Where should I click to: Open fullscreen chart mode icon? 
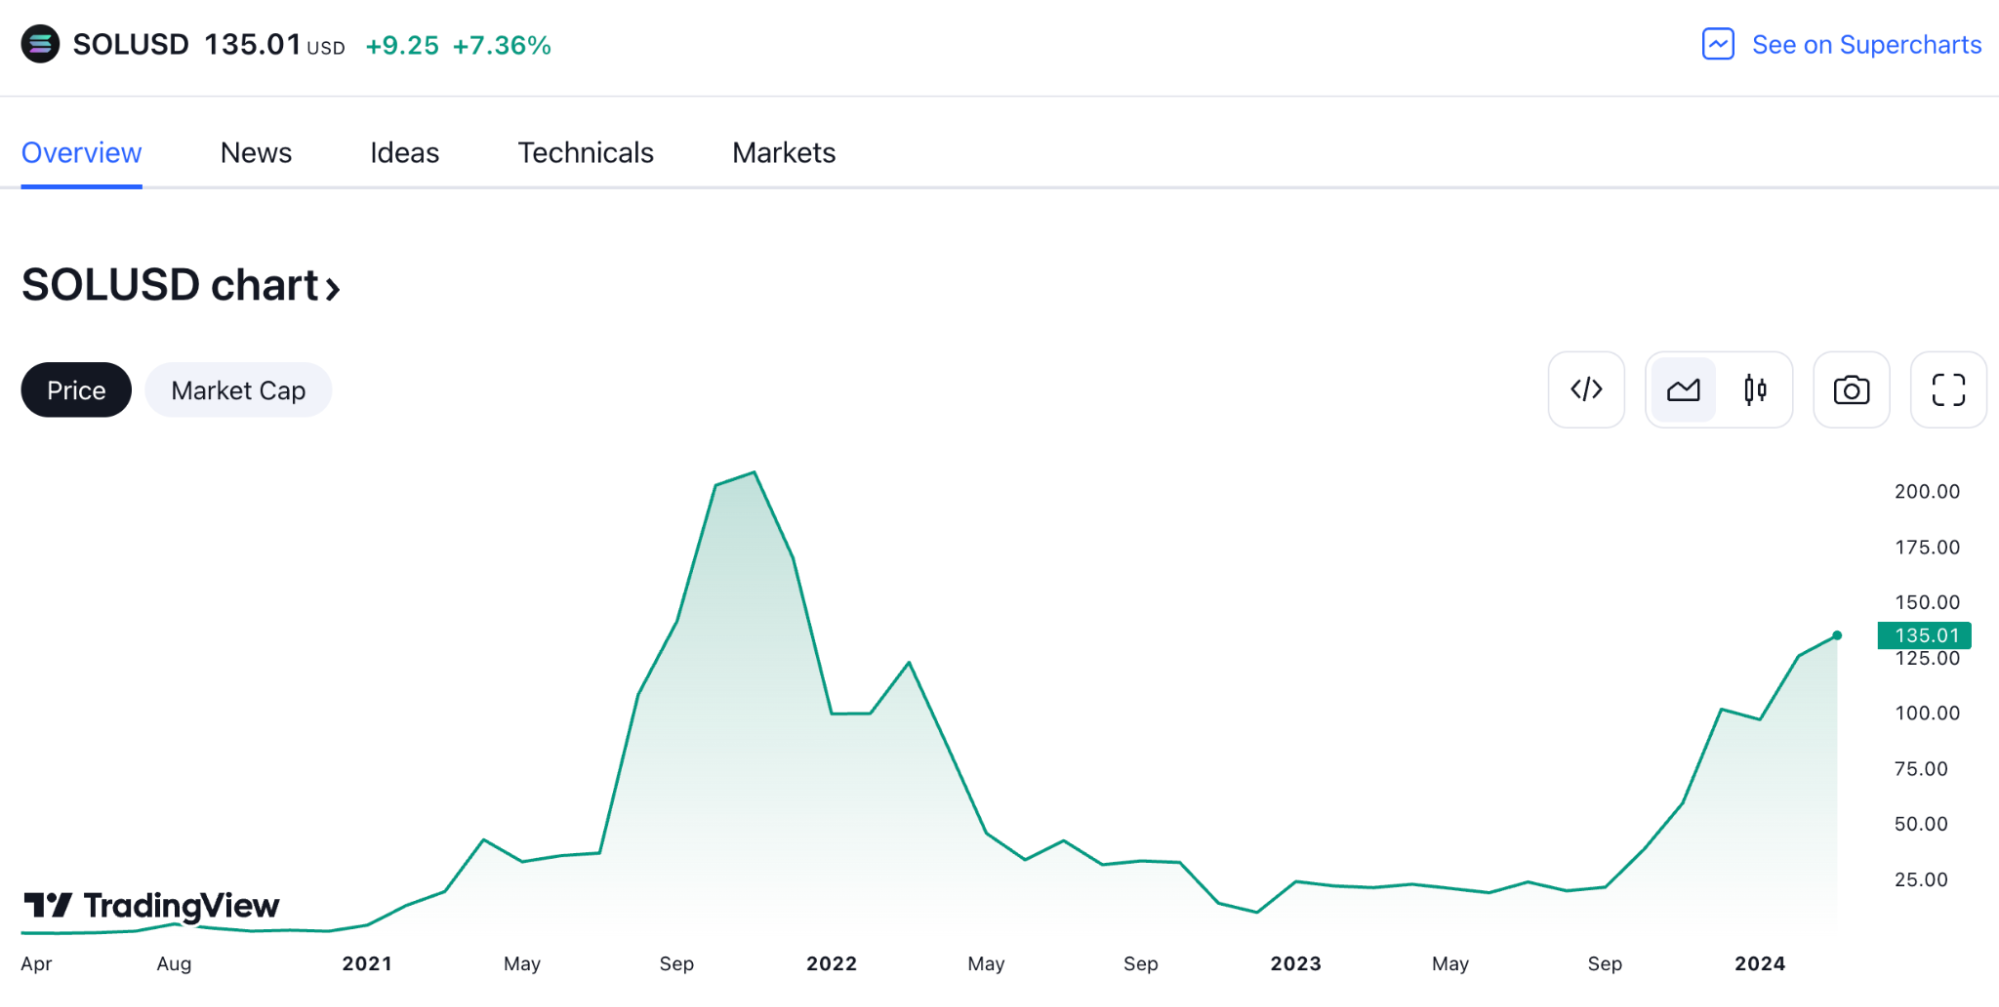click(1948, 390)
